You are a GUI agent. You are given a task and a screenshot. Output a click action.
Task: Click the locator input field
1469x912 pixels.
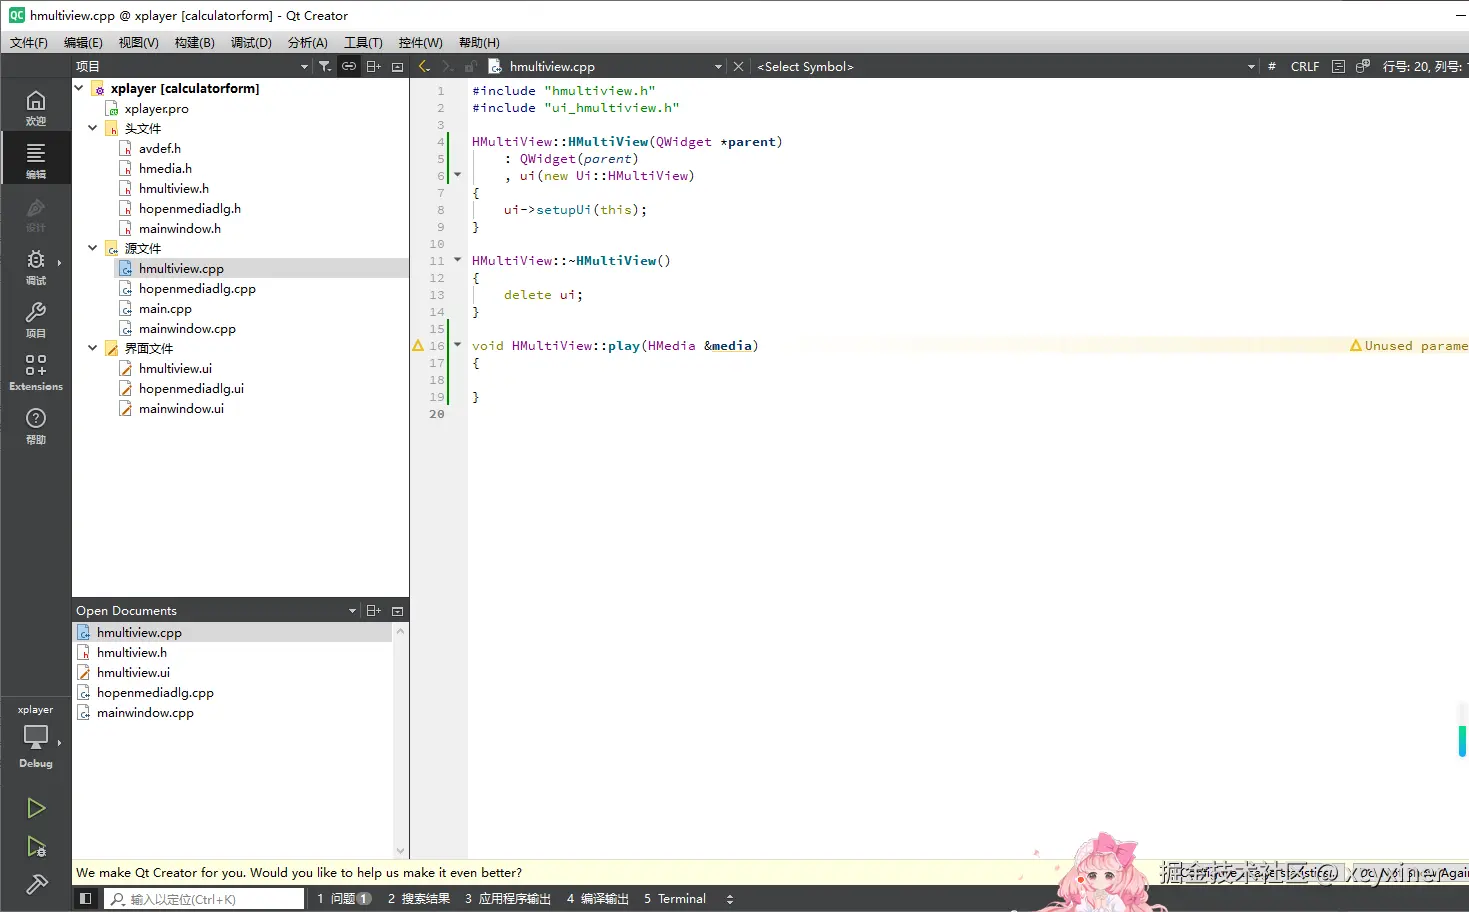(x=205, y=899)
